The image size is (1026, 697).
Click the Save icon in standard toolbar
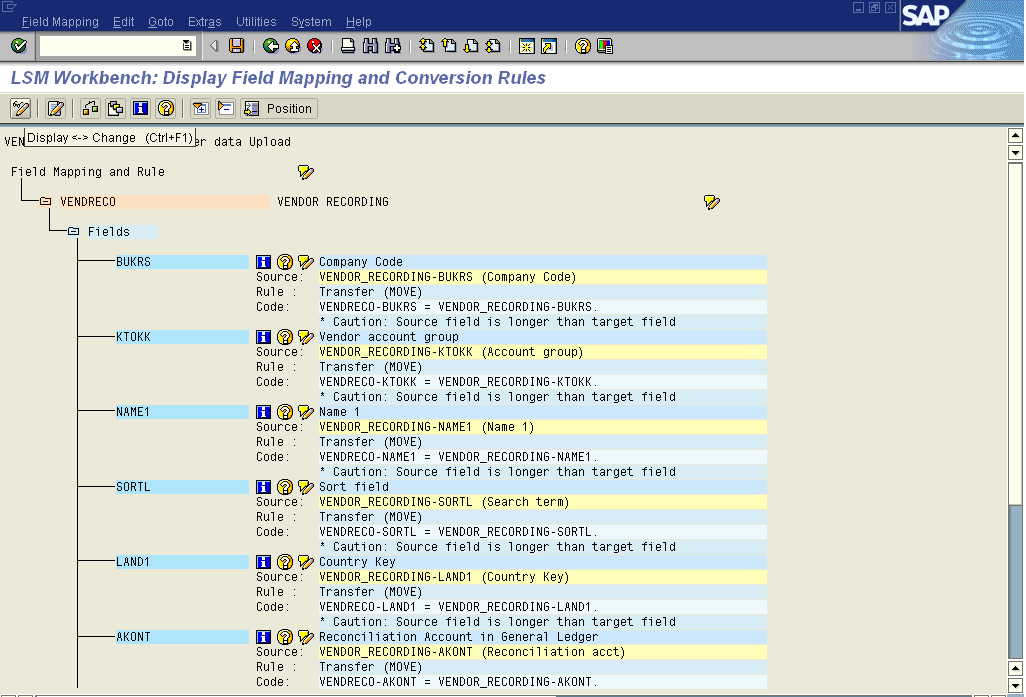[x=236, y=46]
